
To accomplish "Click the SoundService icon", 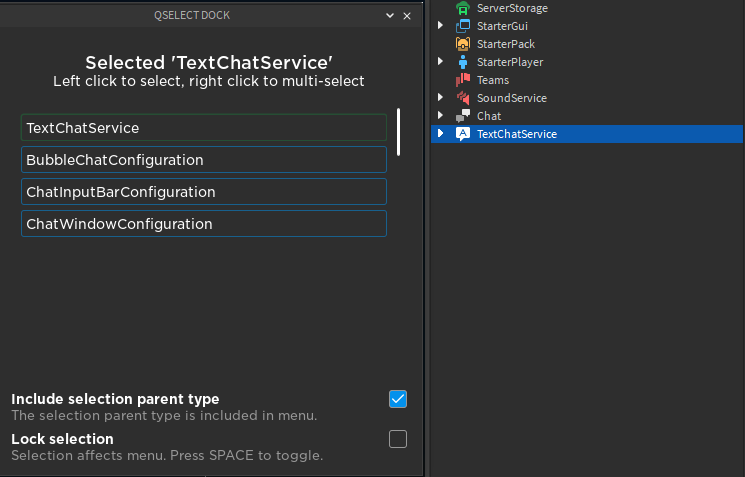I will click(463, 98).
